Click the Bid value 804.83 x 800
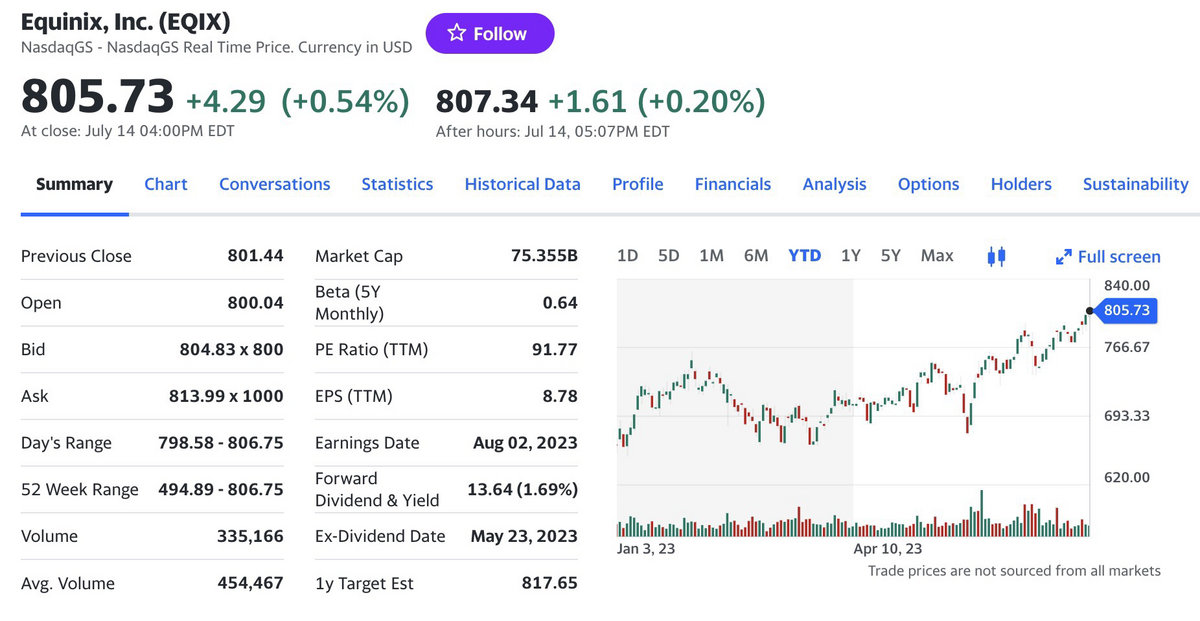Screen dimensions: 1200x621 tap(231, 350)
